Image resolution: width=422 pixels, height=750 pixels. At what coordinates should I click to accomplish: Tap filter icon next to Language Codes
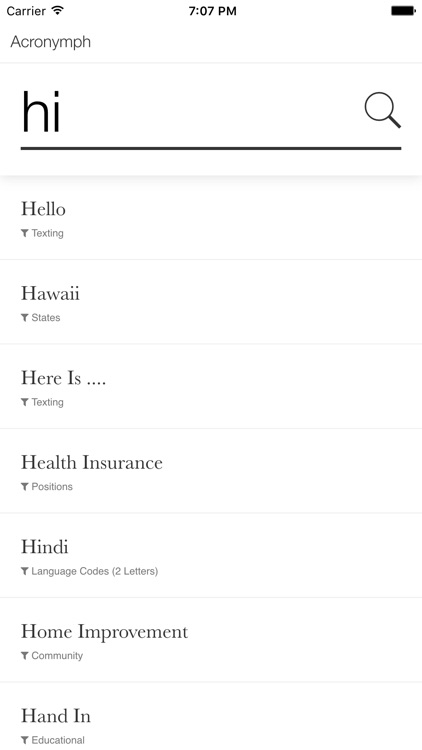[25, 571]
